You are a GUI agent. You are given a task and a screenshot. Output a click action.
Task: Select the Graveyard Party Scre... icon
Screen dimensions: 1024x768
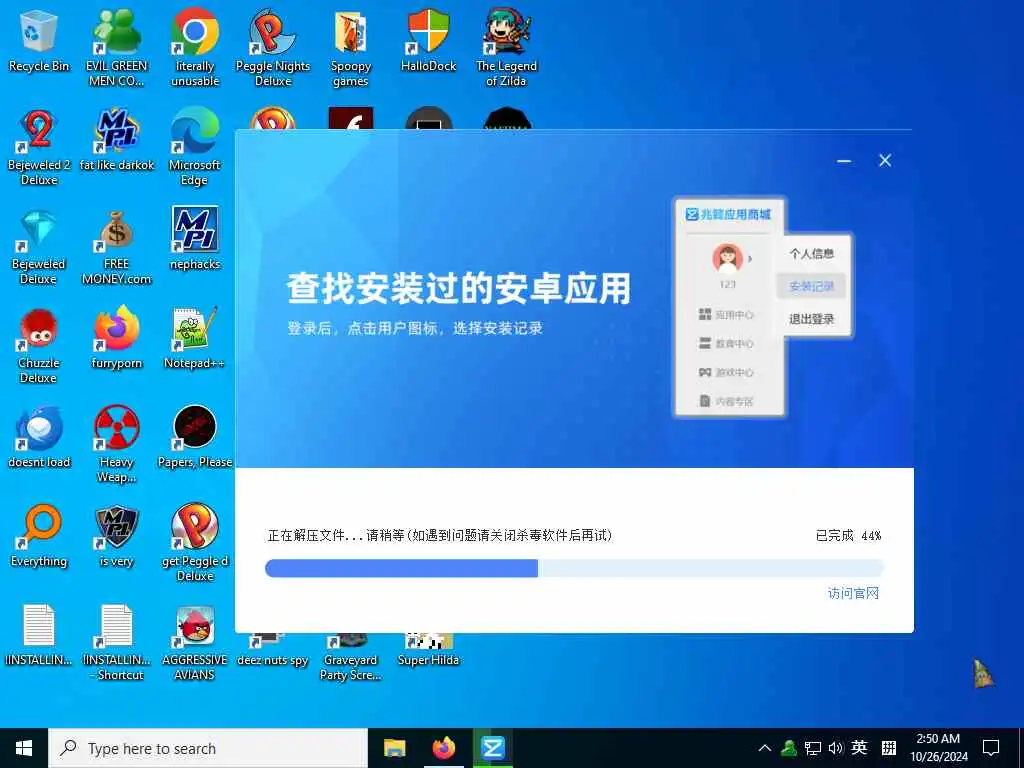(x=351, y=658)
